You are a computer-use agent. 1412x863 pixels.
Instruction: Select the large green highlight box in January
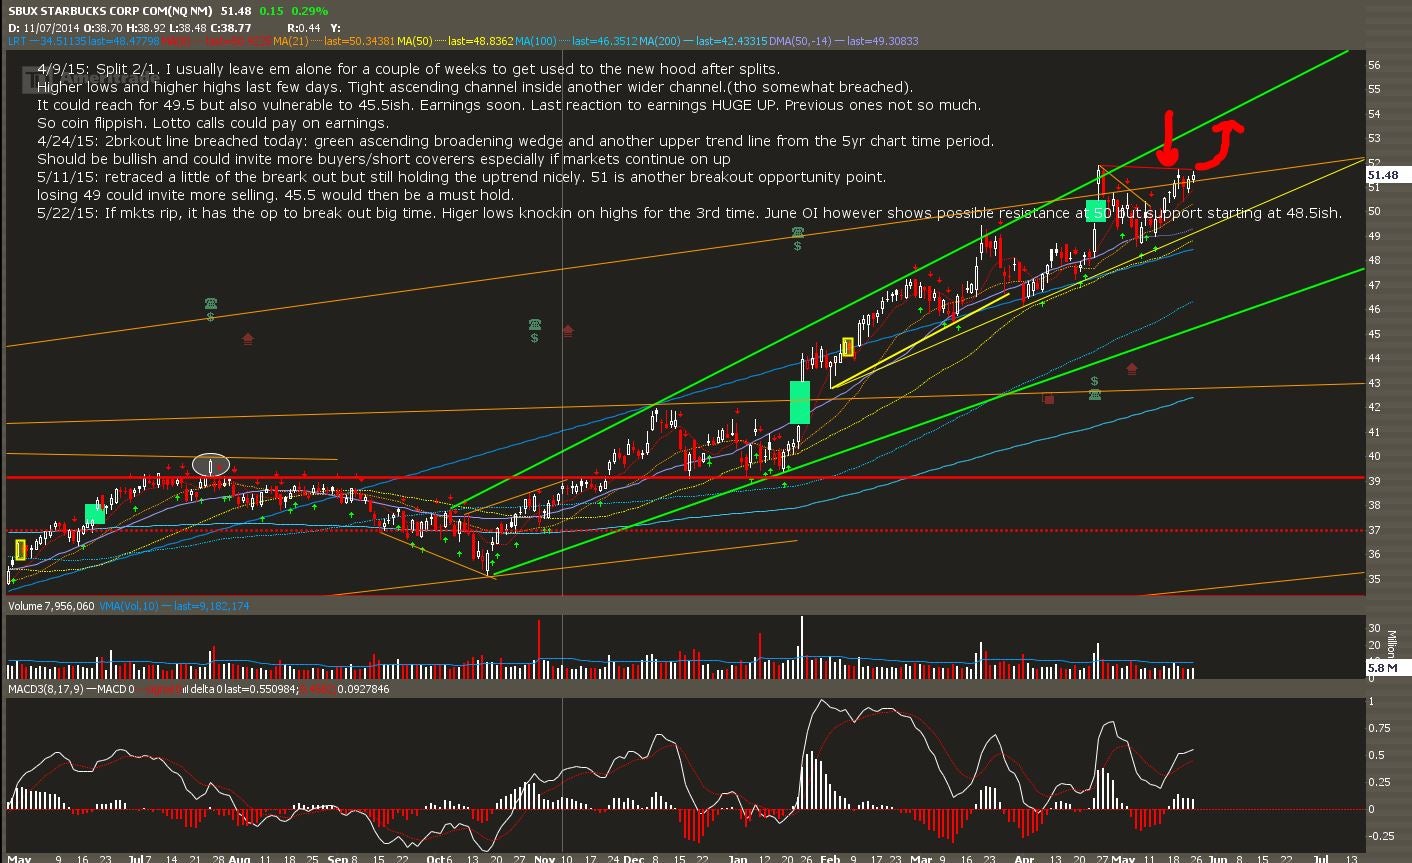tap(800, 402)
